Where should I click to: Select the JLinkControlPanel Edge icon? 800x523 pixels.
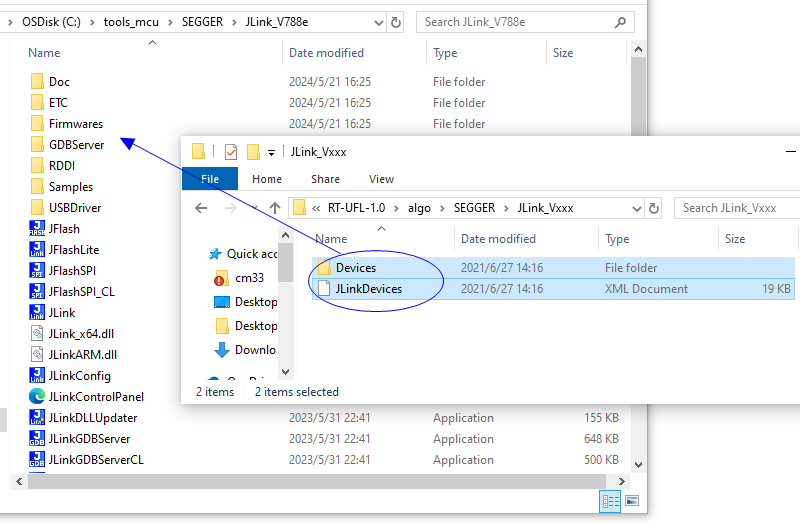37,396
